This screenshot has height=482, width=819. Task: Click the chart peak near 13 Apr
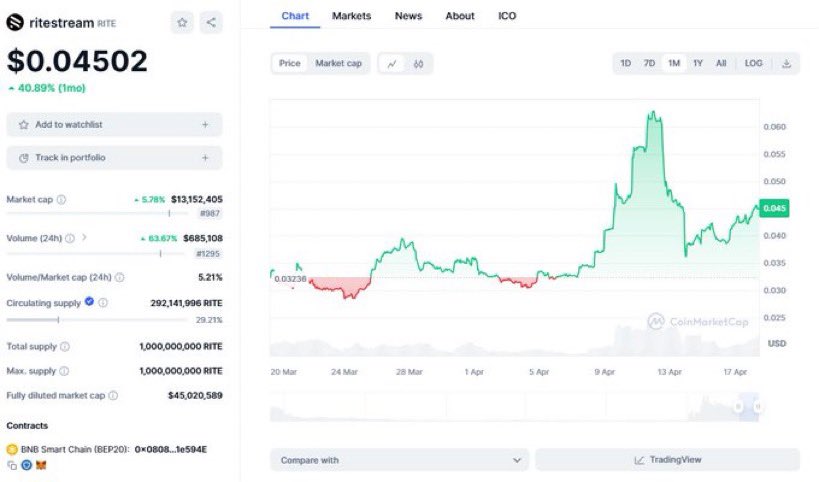click(x=653, y=112)
